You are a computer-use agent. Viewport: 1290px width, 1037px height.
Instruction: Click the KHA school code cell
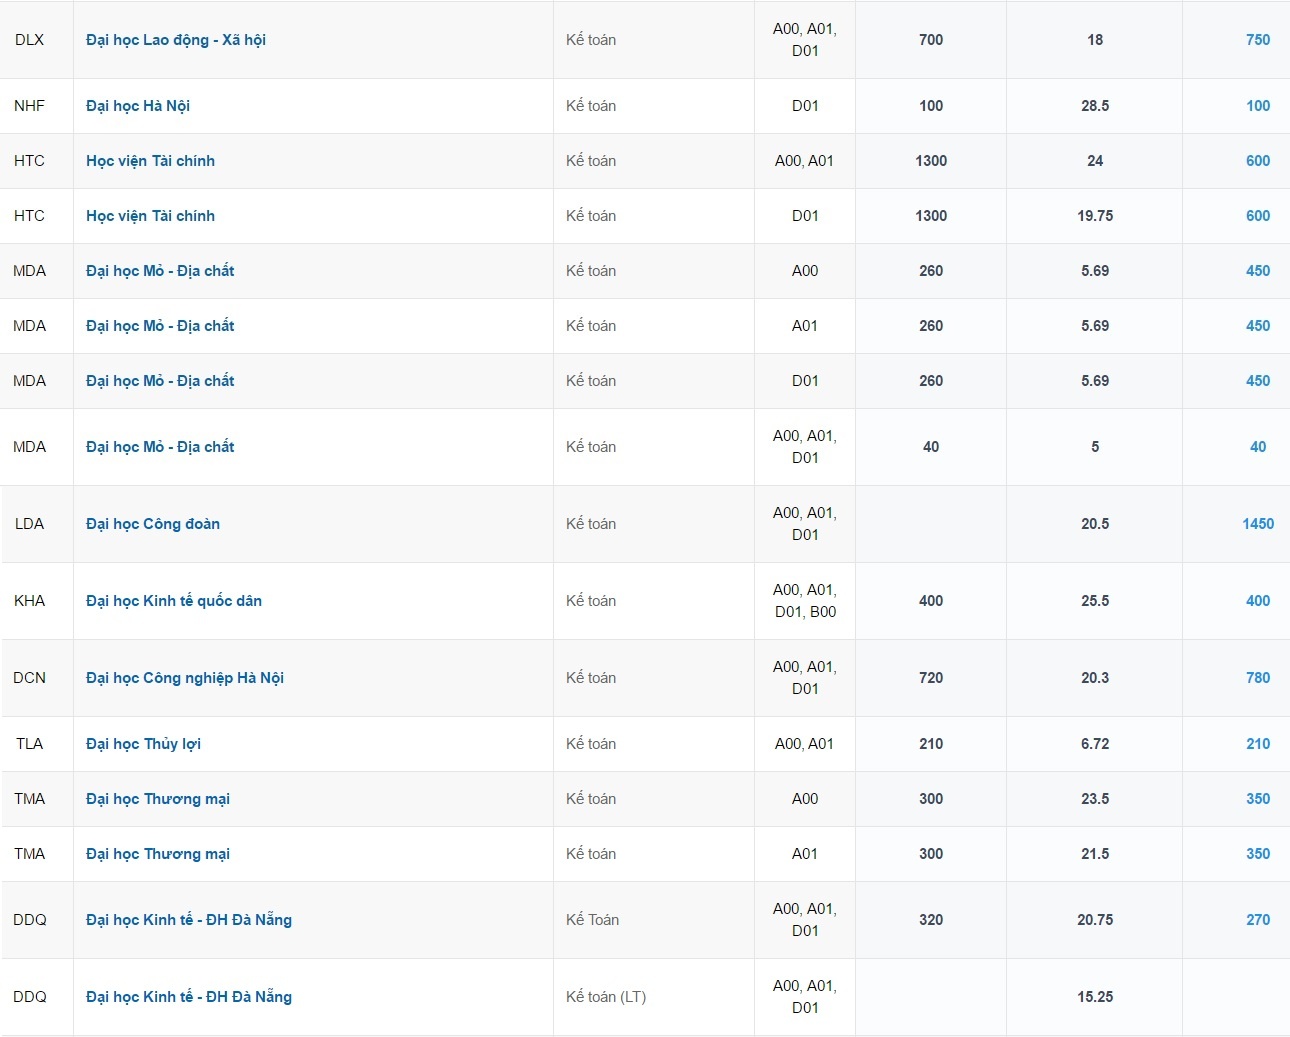(x=30, y=601)
